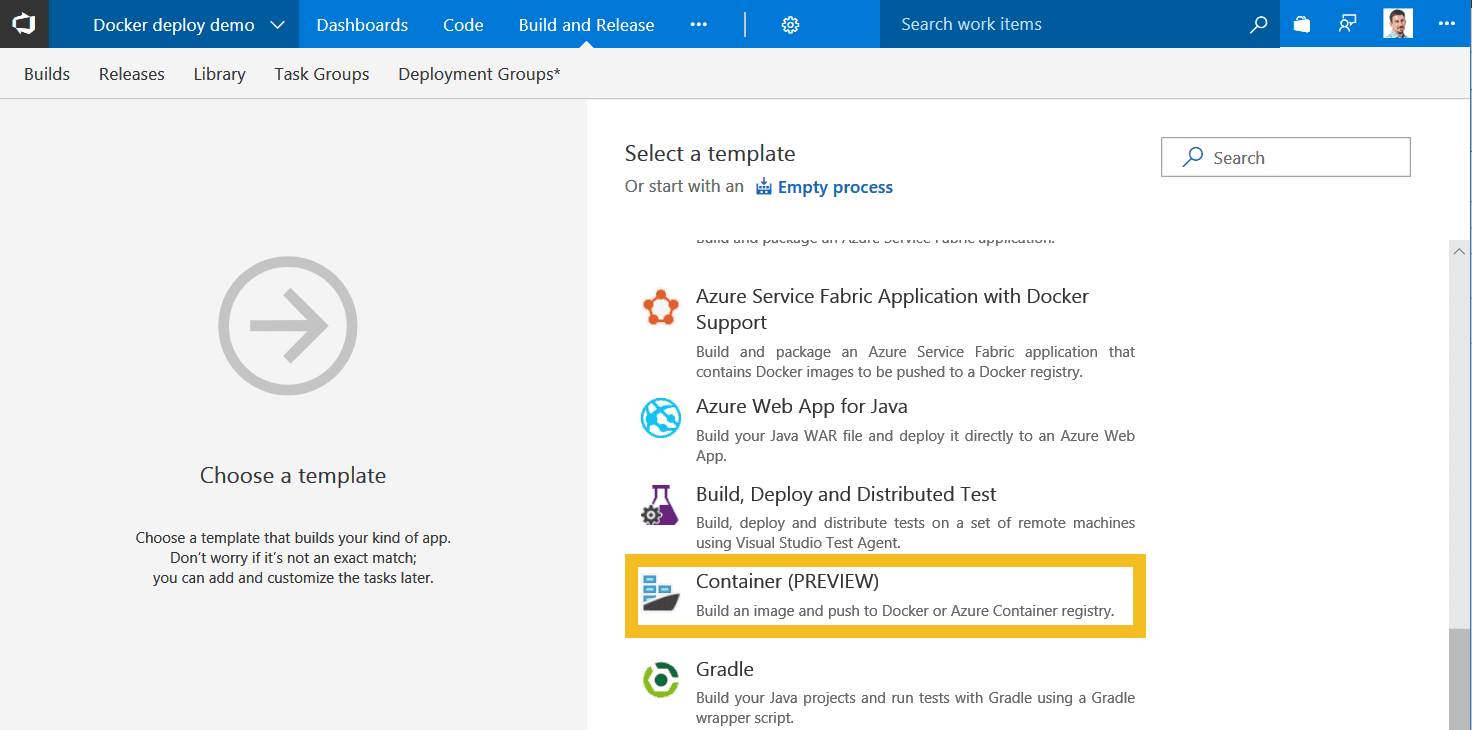Open the marketplace shopping bag icon

1301,24
